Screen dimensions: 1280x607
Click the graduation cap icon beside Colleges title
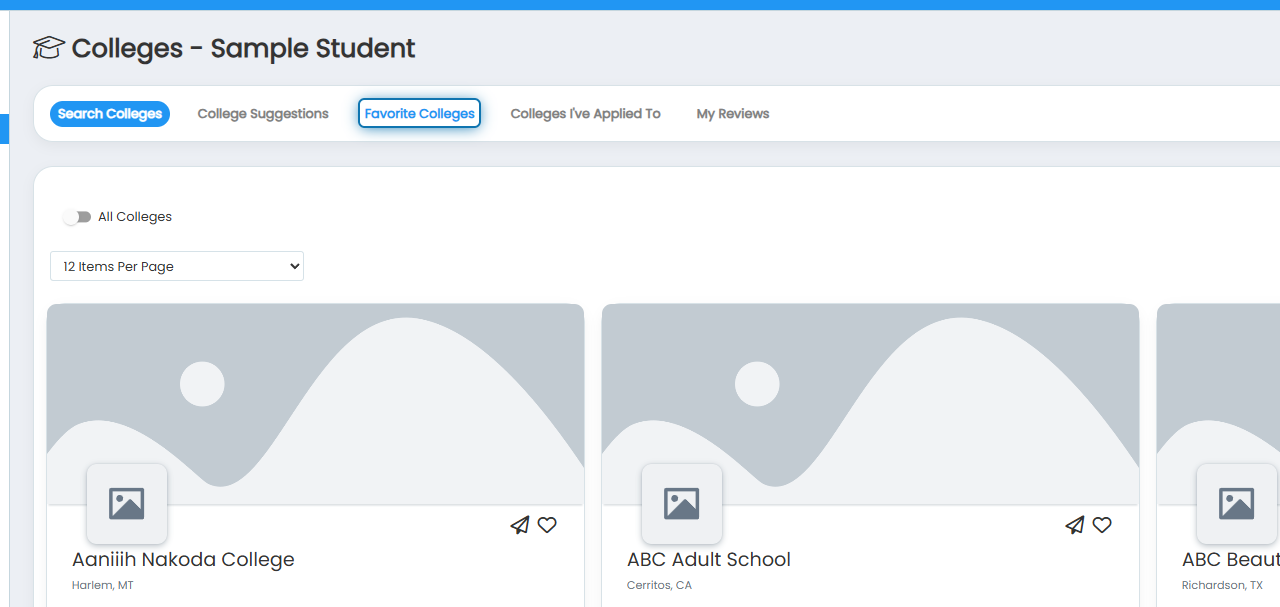[48, 47]
